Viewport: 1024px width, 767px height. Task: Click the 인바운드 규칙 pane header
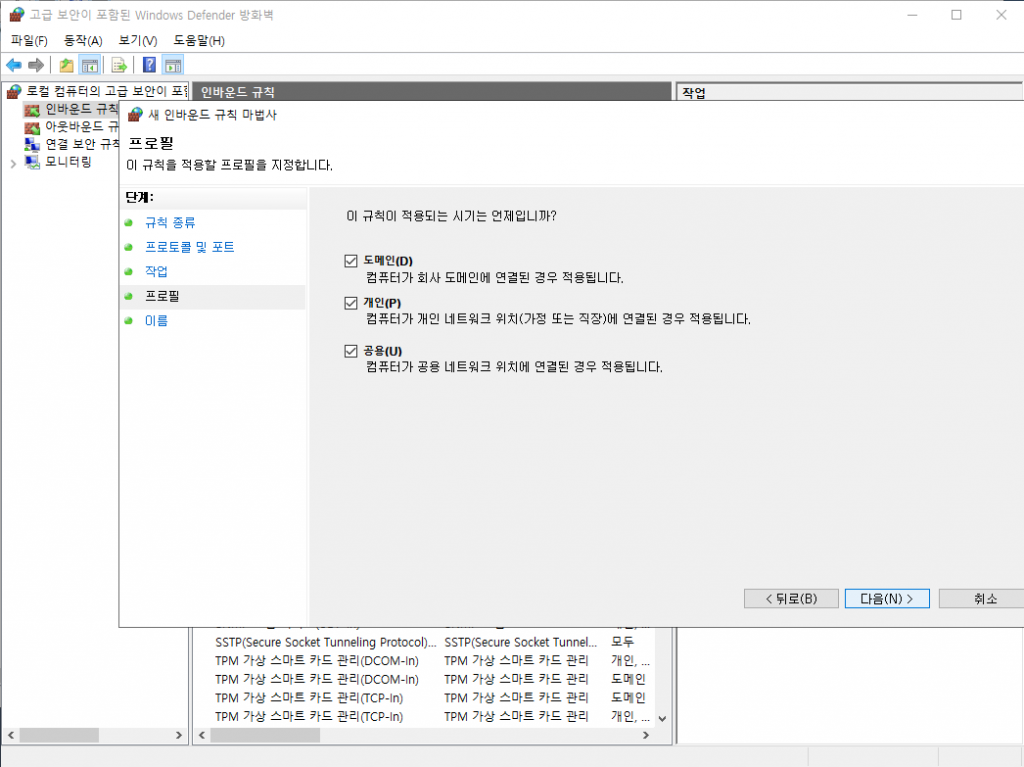[432, 91]
